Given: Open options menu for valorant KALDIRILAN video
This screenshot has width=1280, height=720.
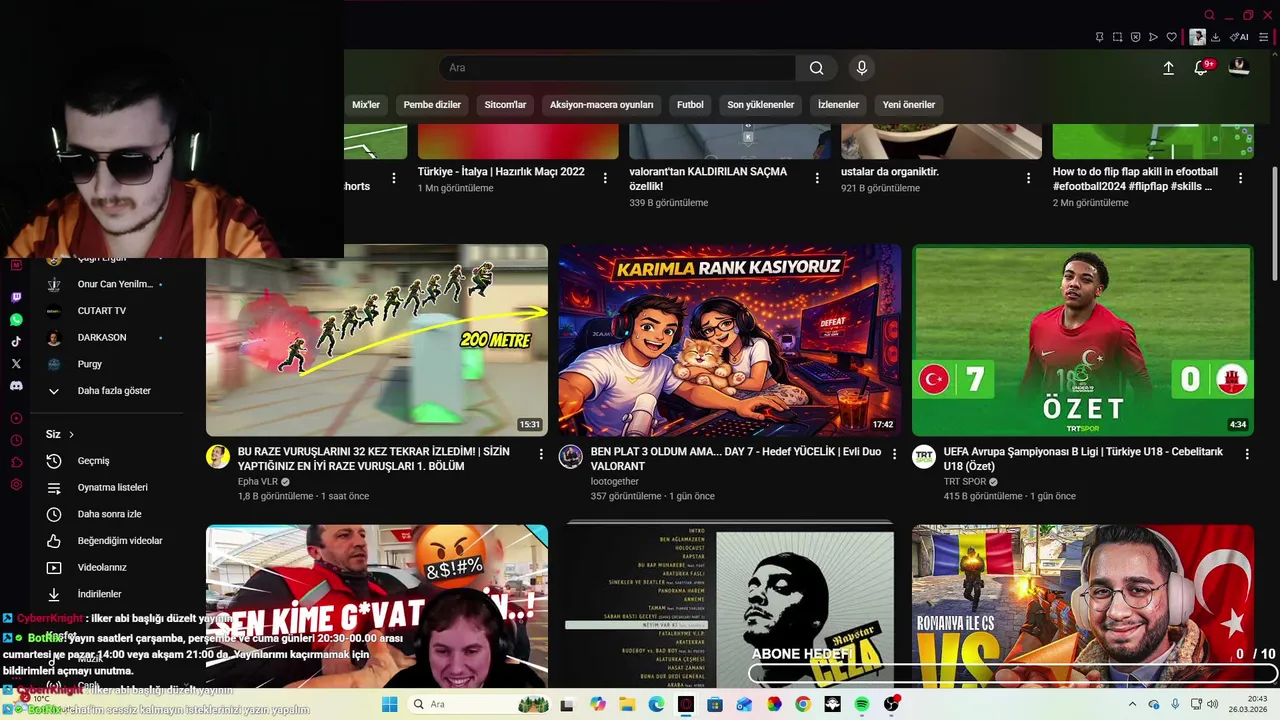Looking at the screenshot, I should (x=817, y=178).
